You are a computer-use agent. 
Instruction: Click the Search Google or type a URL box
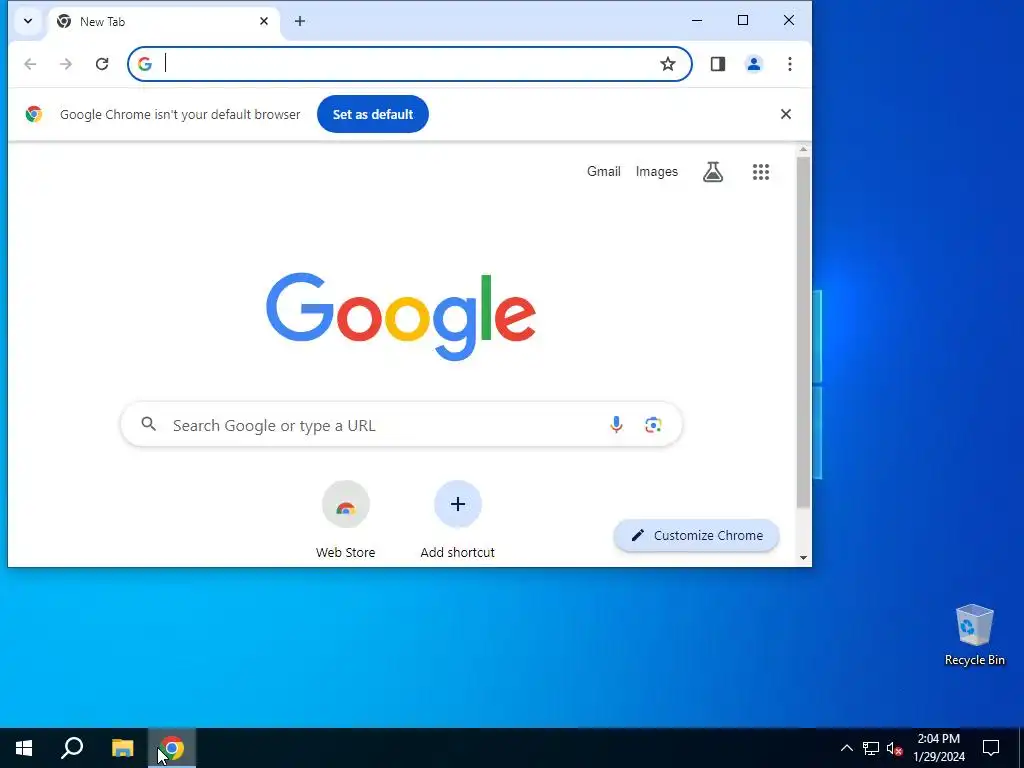(401, 425)
